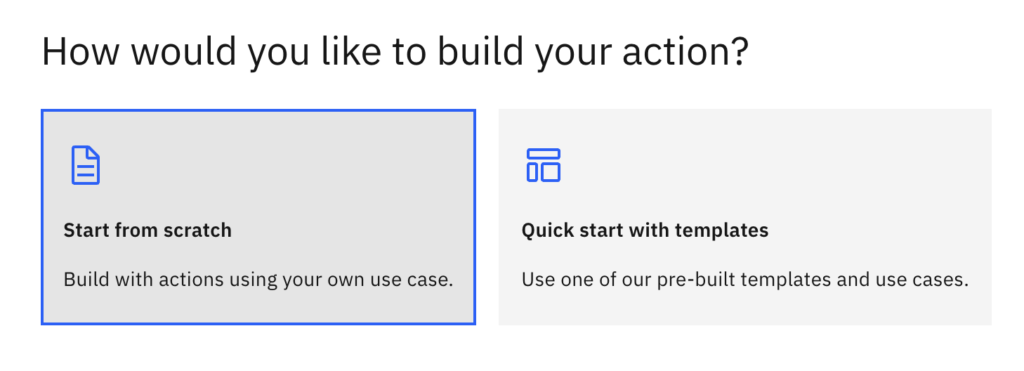
Task: Select the Quick start with templates tile
Action: (x=745, y=217)
